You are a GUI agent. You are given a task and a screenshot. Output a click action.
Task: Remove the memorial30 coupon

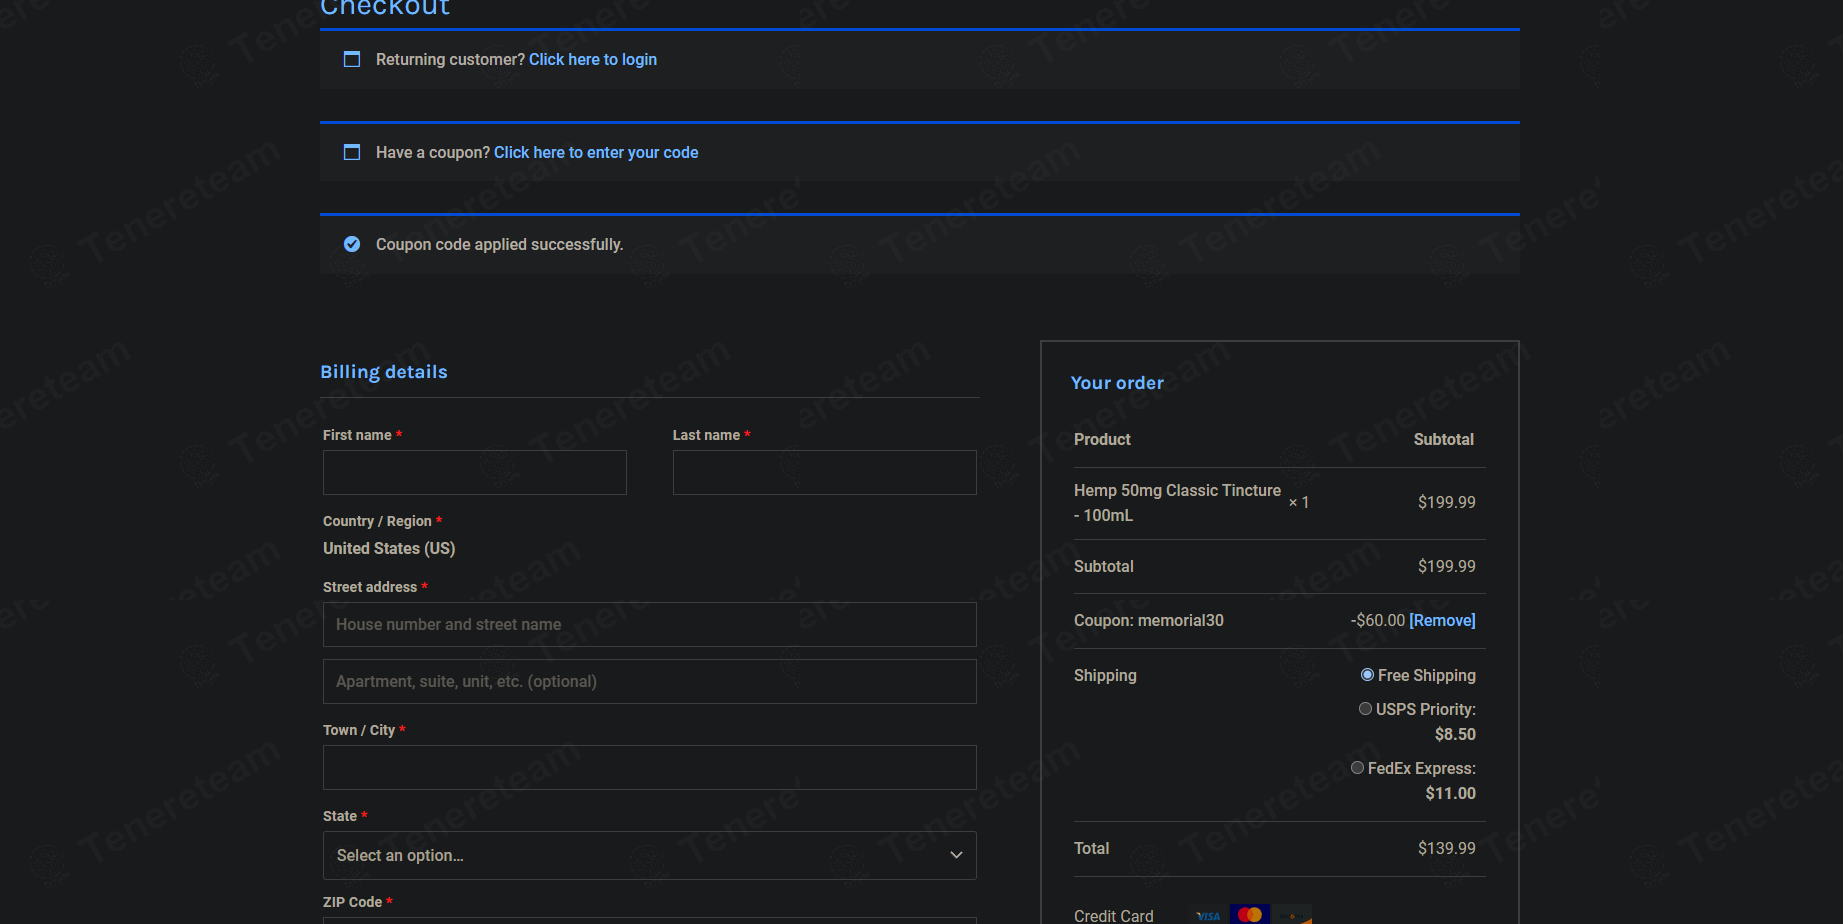click(1442, 620)
